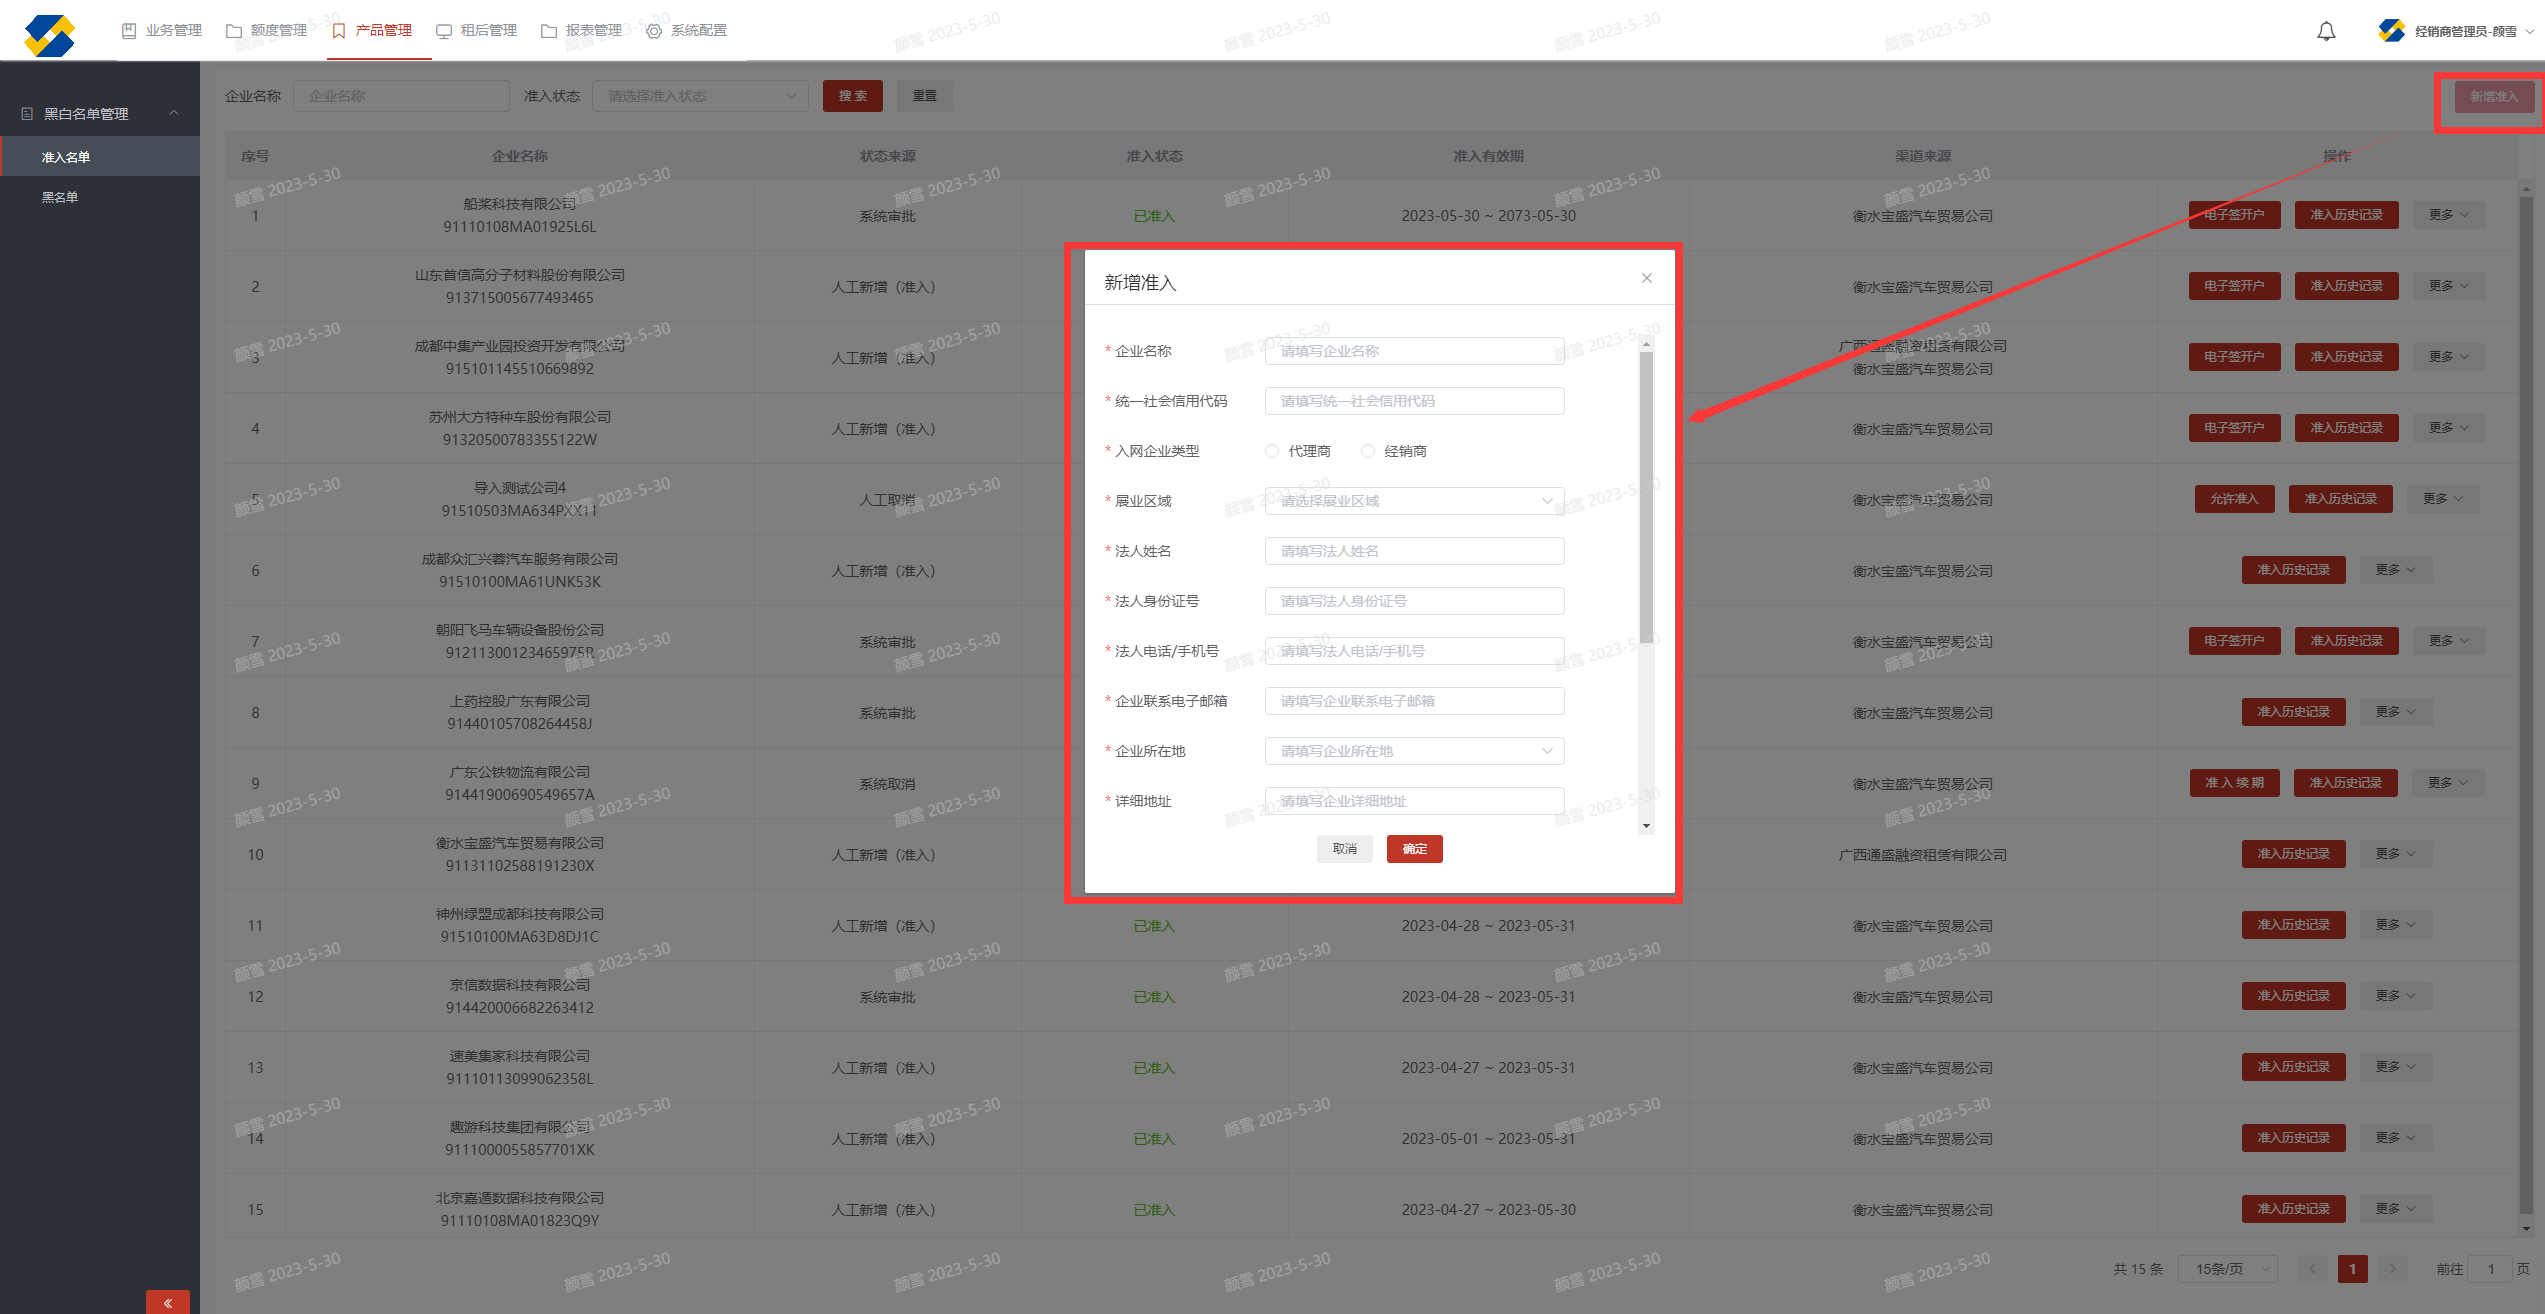
Task: Select the 经销商 radio button
Action: (x=1368, y=451)
